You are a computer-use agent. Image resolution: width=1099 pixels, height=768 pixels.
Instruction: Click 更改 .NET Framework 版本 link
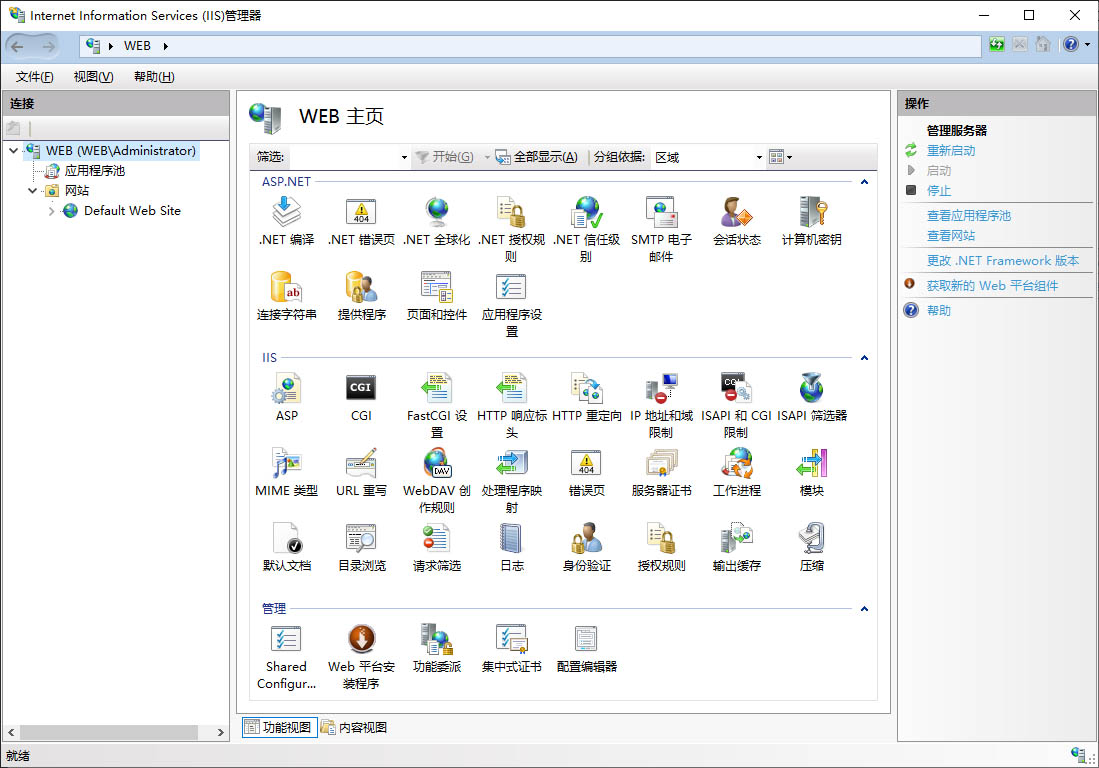1003,261
